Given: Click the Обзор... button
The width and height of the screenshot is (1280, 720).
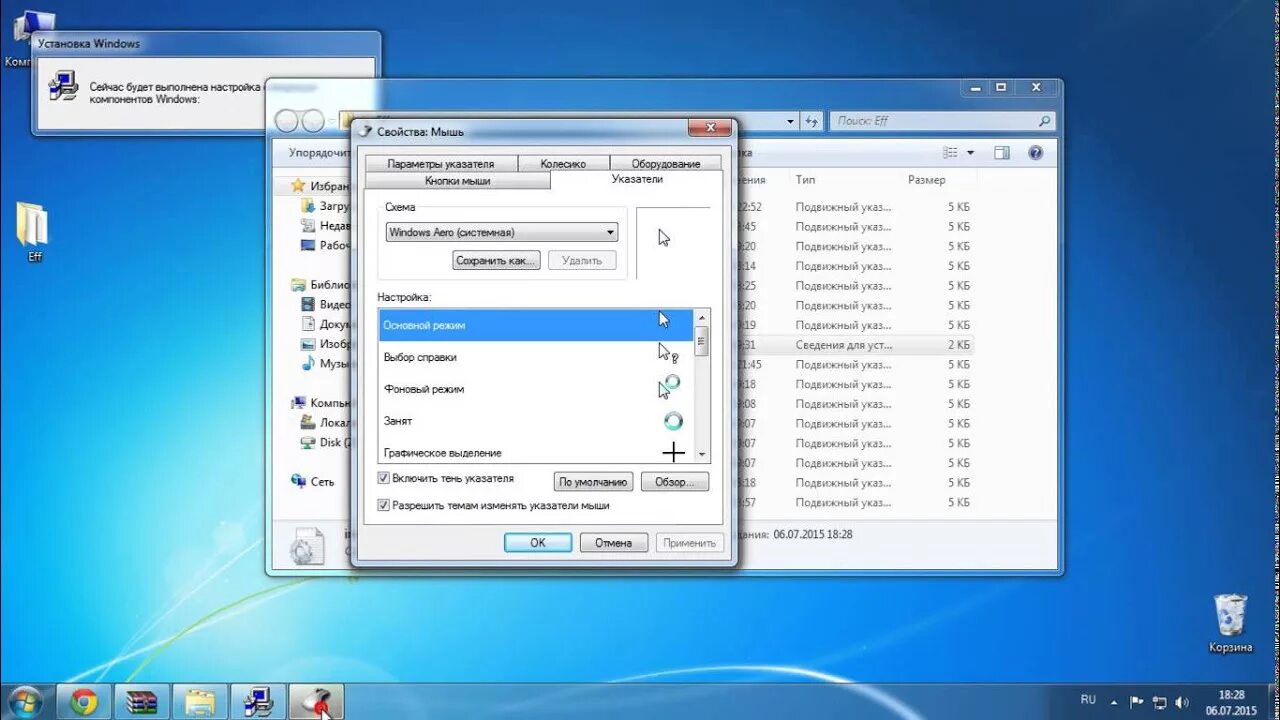Looking at the screenshot, I should [x=674, y=482].
